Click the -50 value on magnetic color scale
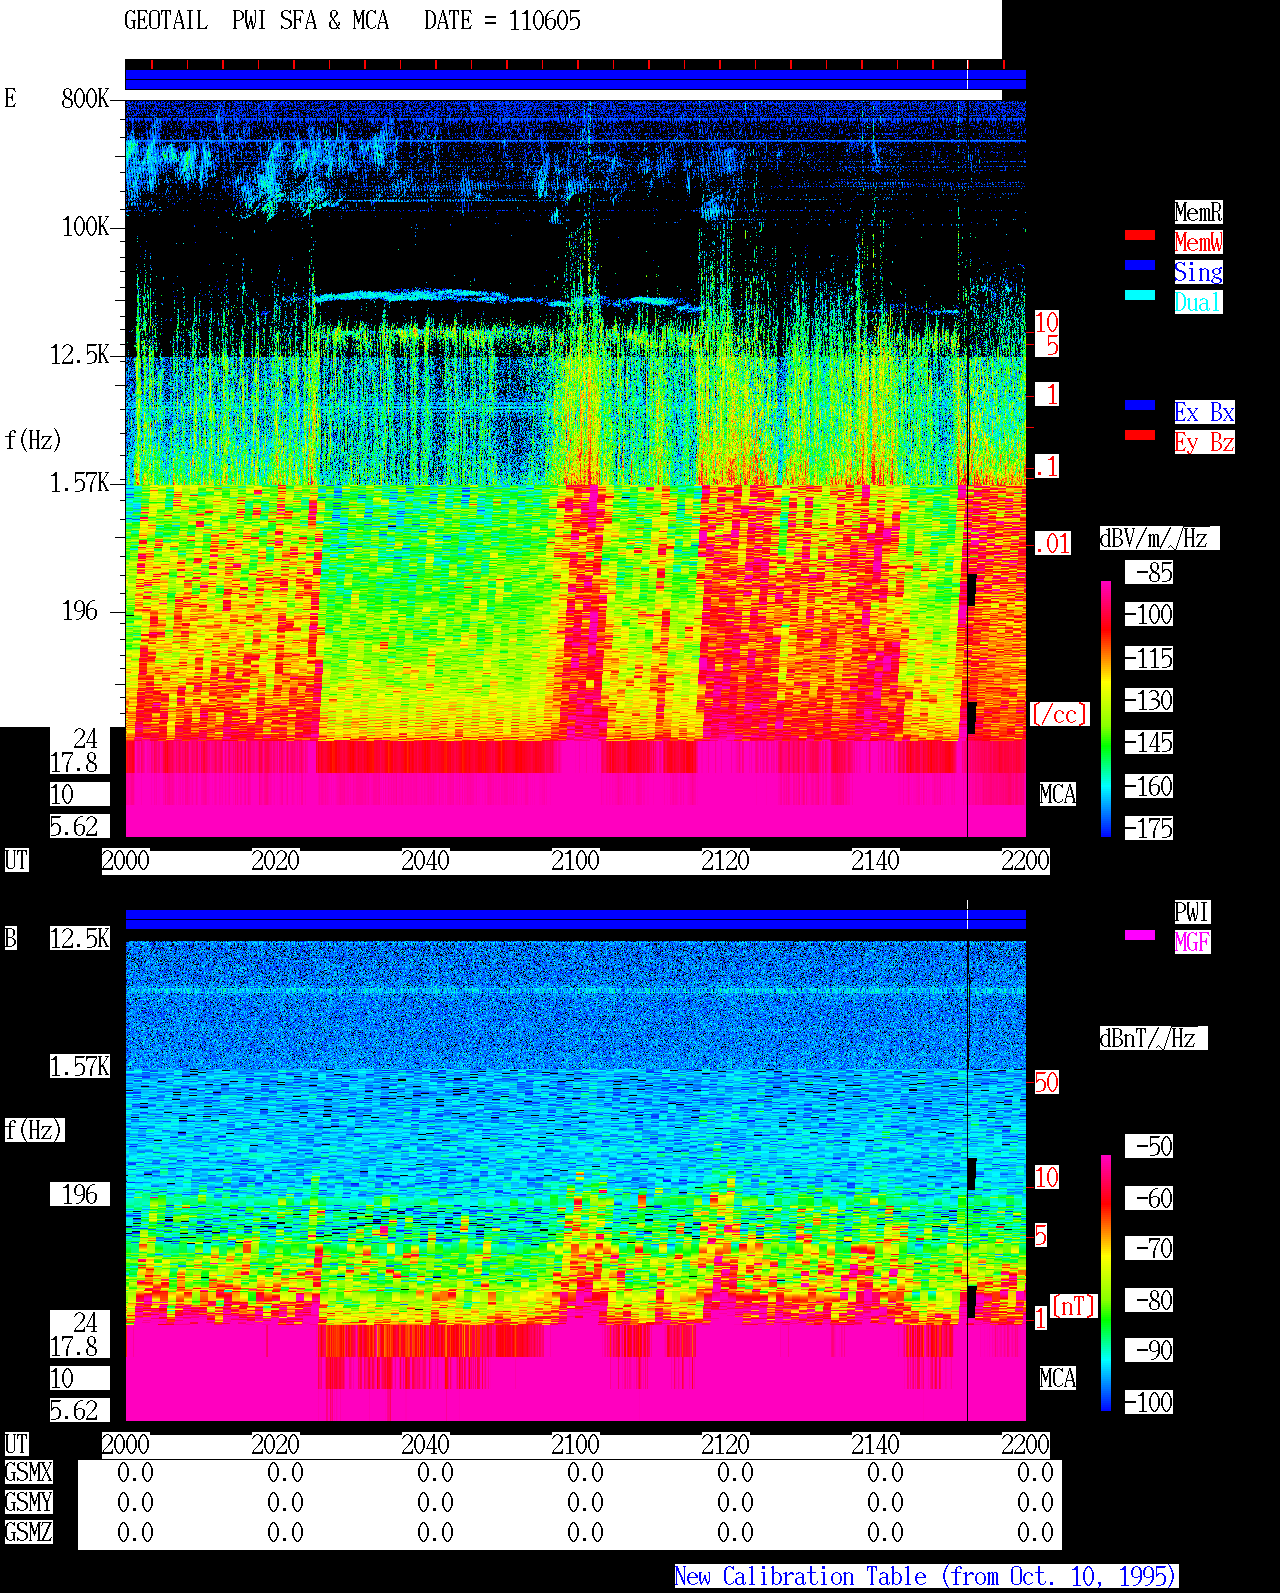This screenshot has width=1280, height=1593. pyautogui.click(x=1150, y=1146)
